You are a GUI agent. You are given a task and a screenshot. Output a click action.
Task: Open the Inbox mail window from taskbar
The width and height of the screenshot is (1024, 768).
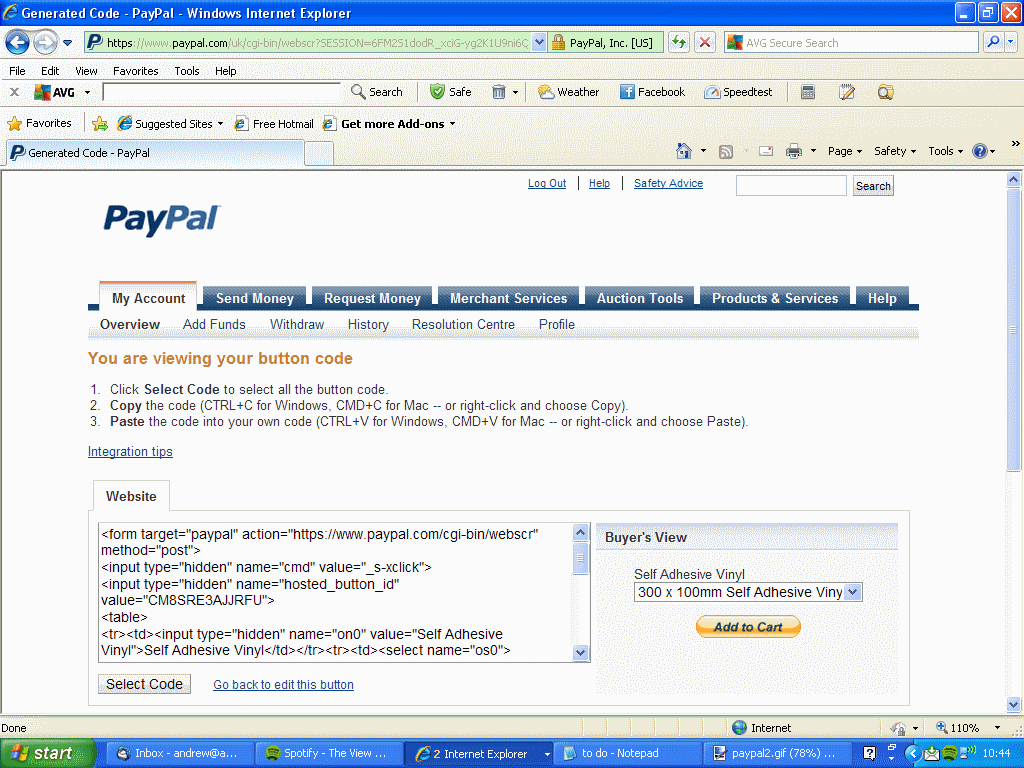pos(178,754)
